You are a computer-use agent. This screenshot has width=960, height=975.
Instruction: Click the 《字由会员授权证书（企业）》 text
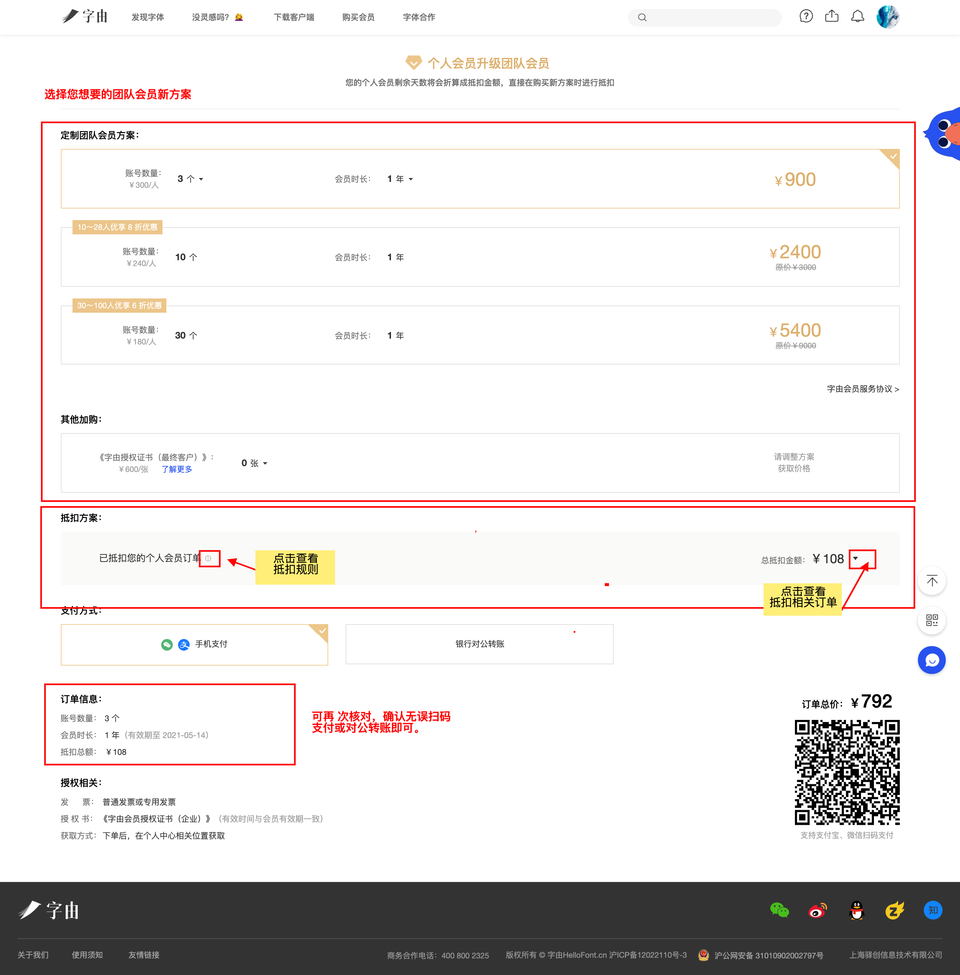pyautogui.click(x=157, y=819)
